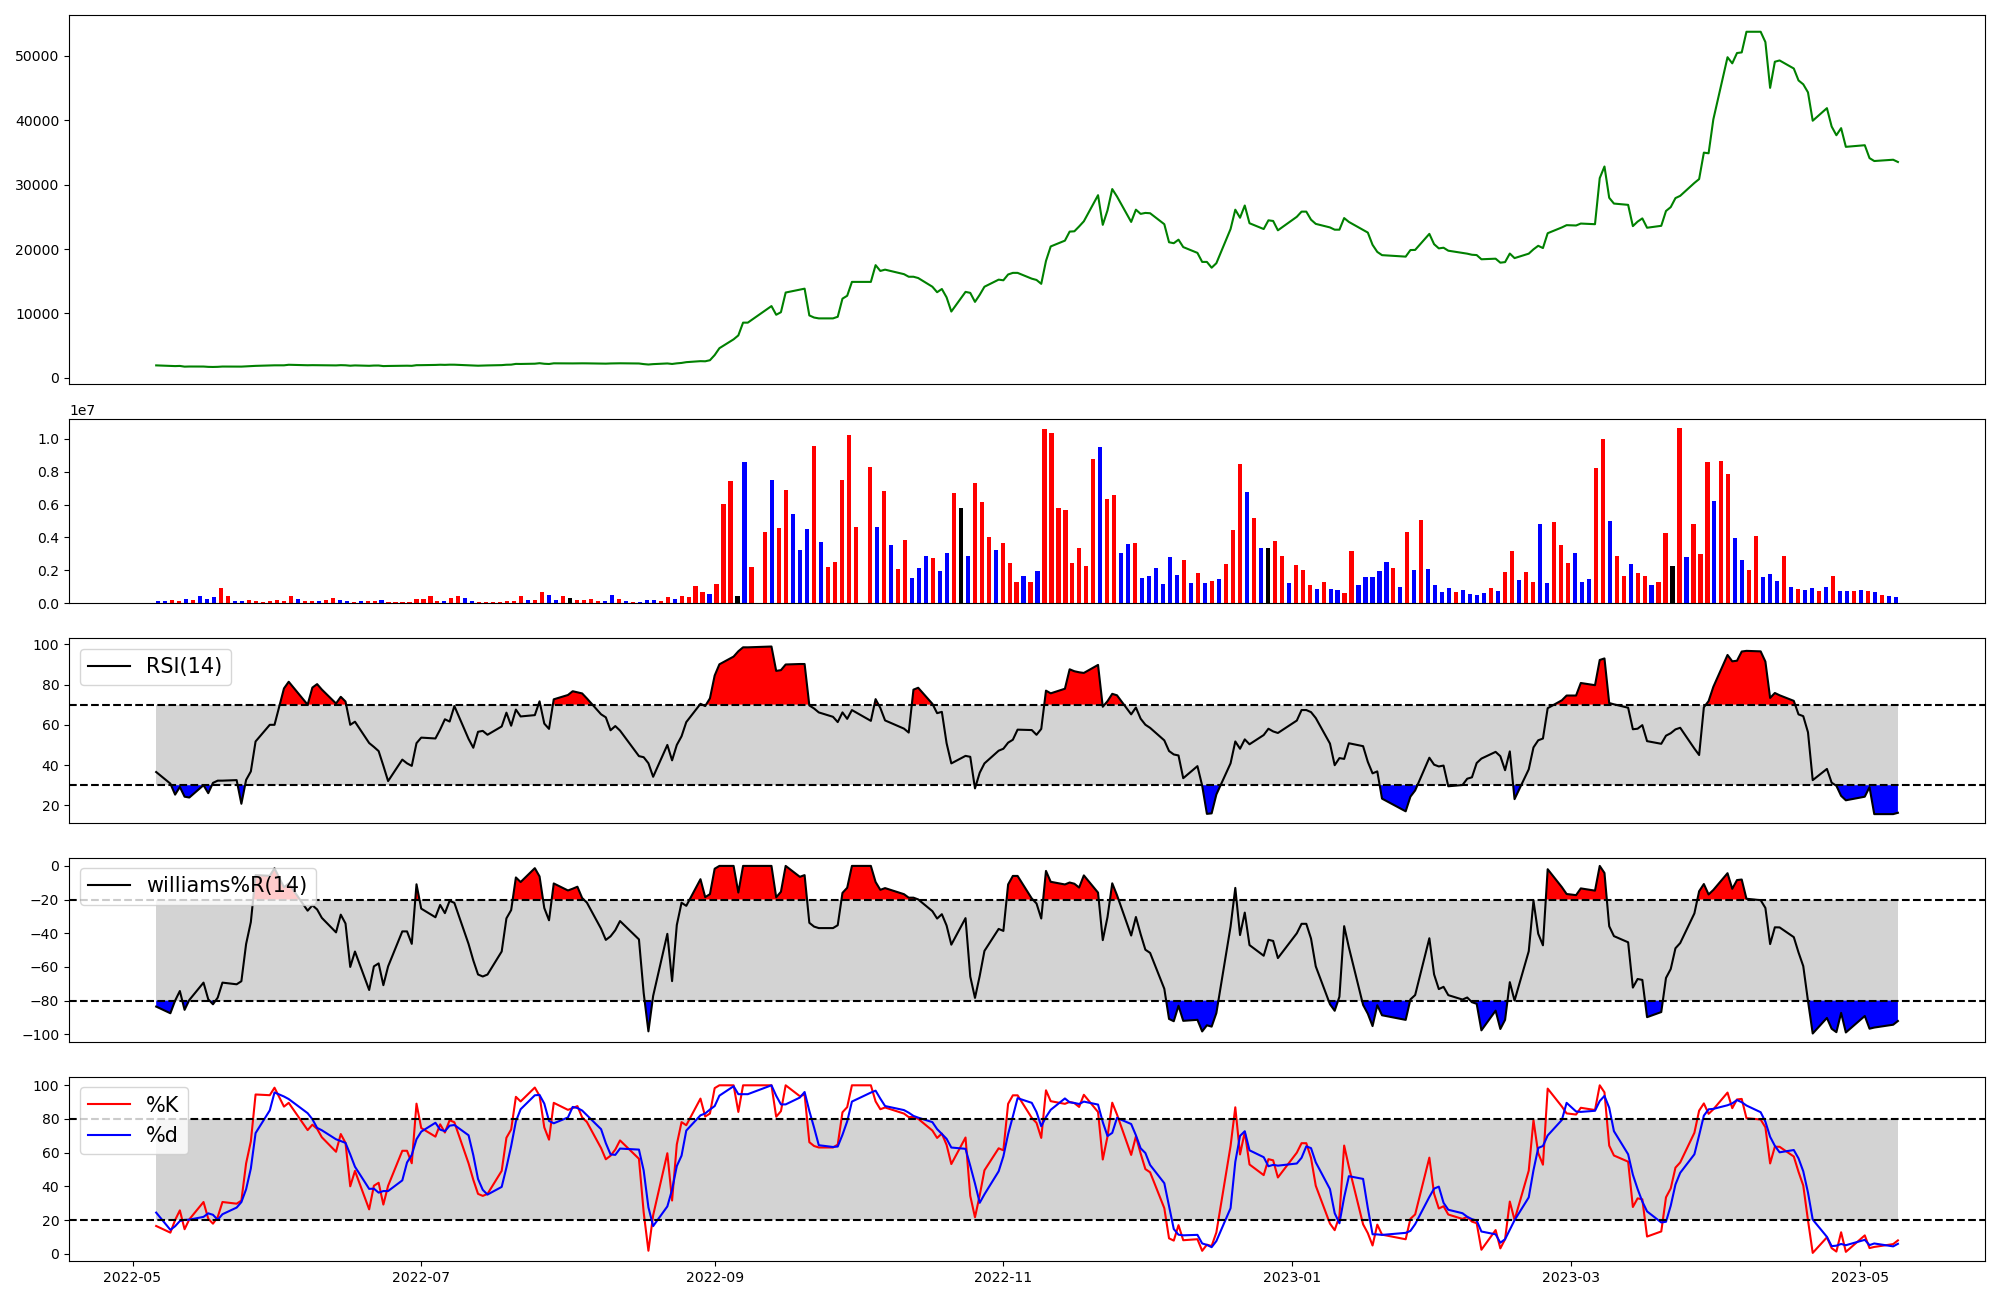Select the 2022-05 date tick label

[133, 1277]
